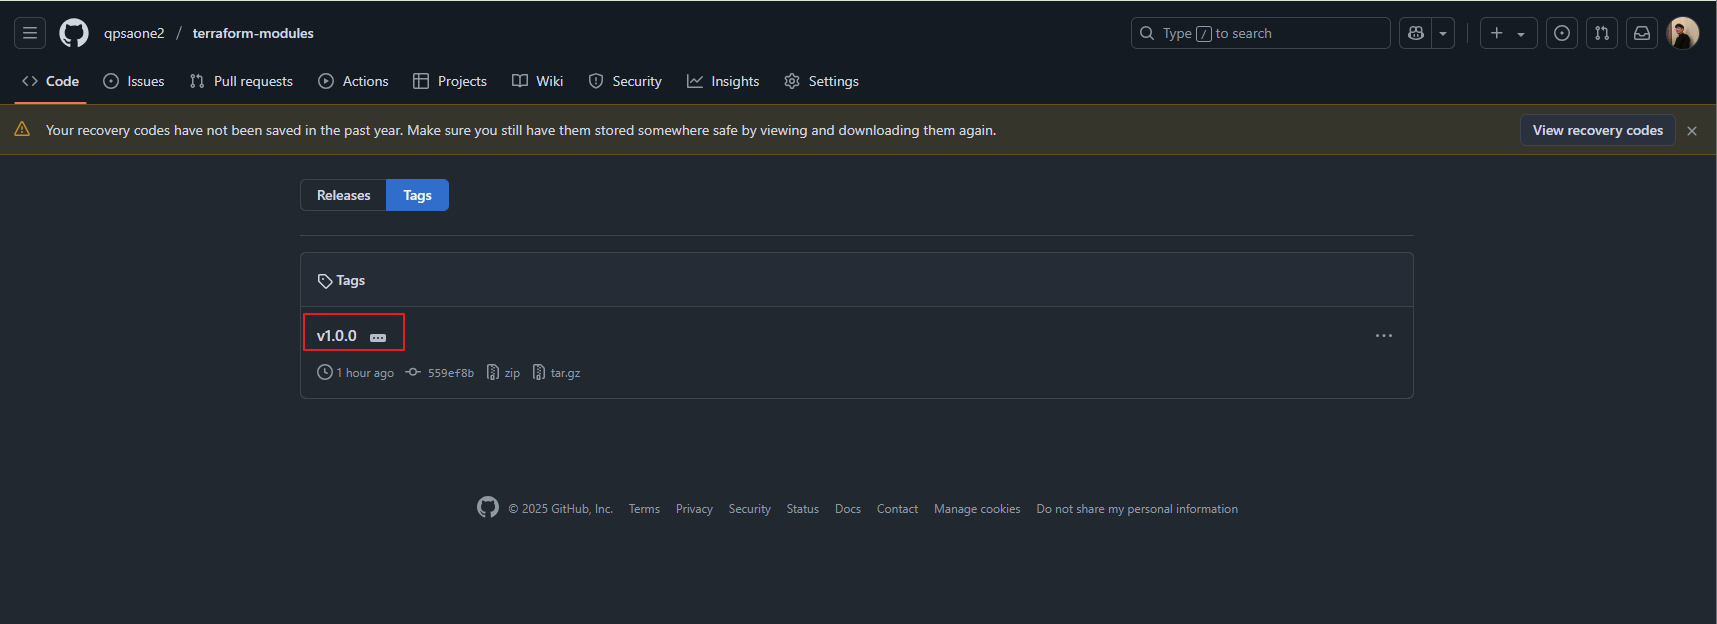The width and height of the screenshot is (1717, 624).
Task: Open the Privacy footer link
Action: [x=694, y=509]
